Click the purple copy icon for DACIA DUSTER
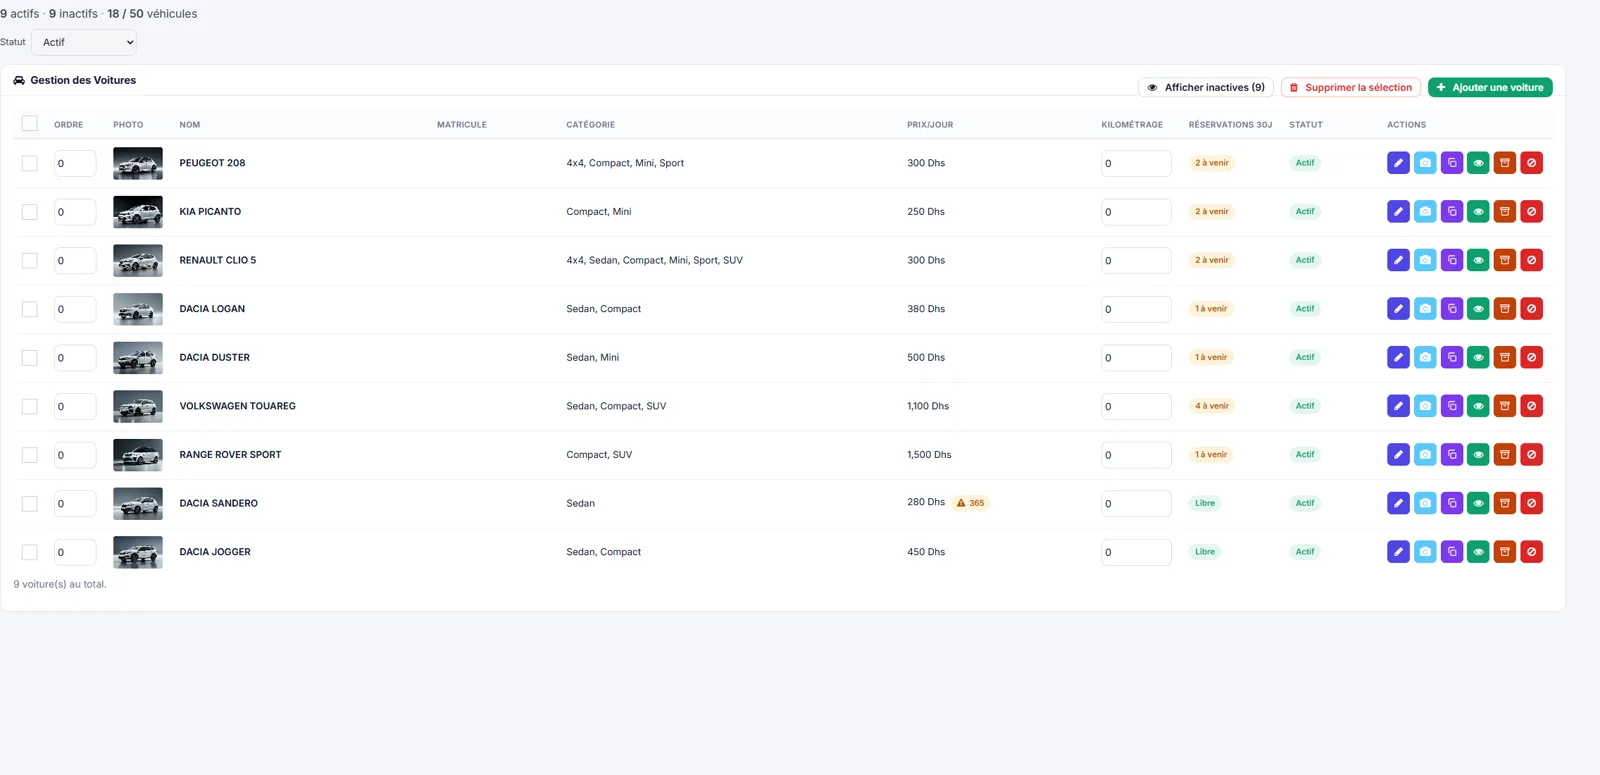 tap(1452, 357)
